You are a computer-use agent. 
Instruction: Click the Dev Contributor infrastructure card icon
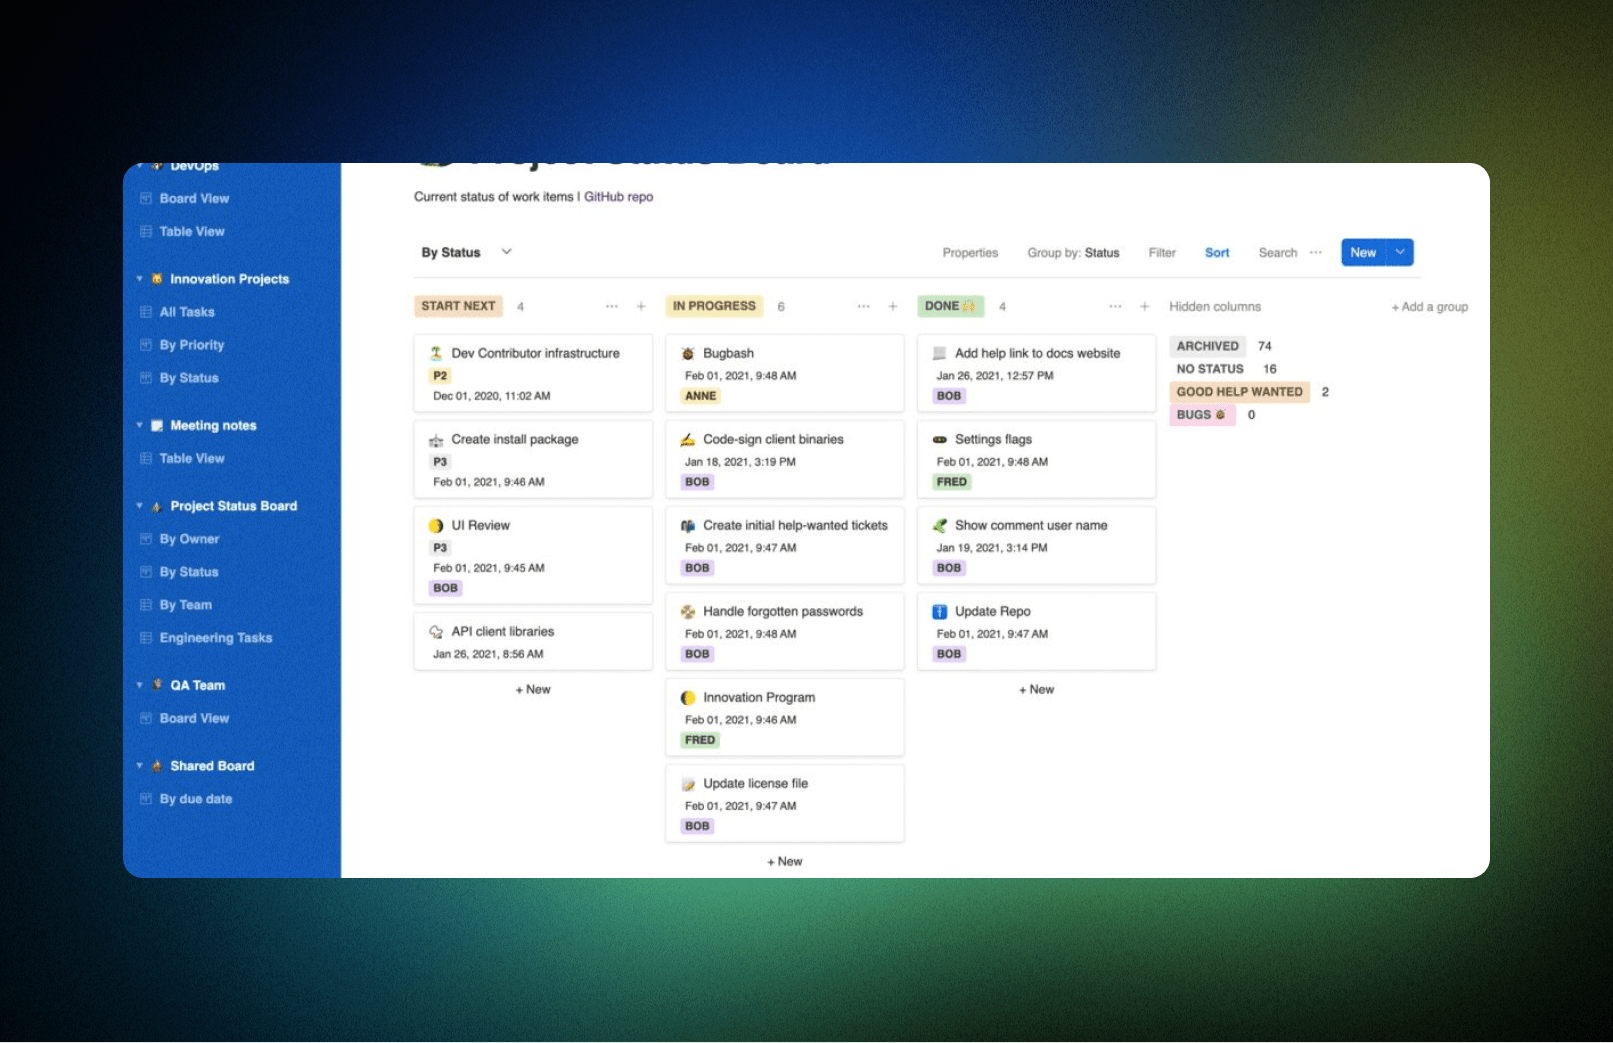pos(436,353)
